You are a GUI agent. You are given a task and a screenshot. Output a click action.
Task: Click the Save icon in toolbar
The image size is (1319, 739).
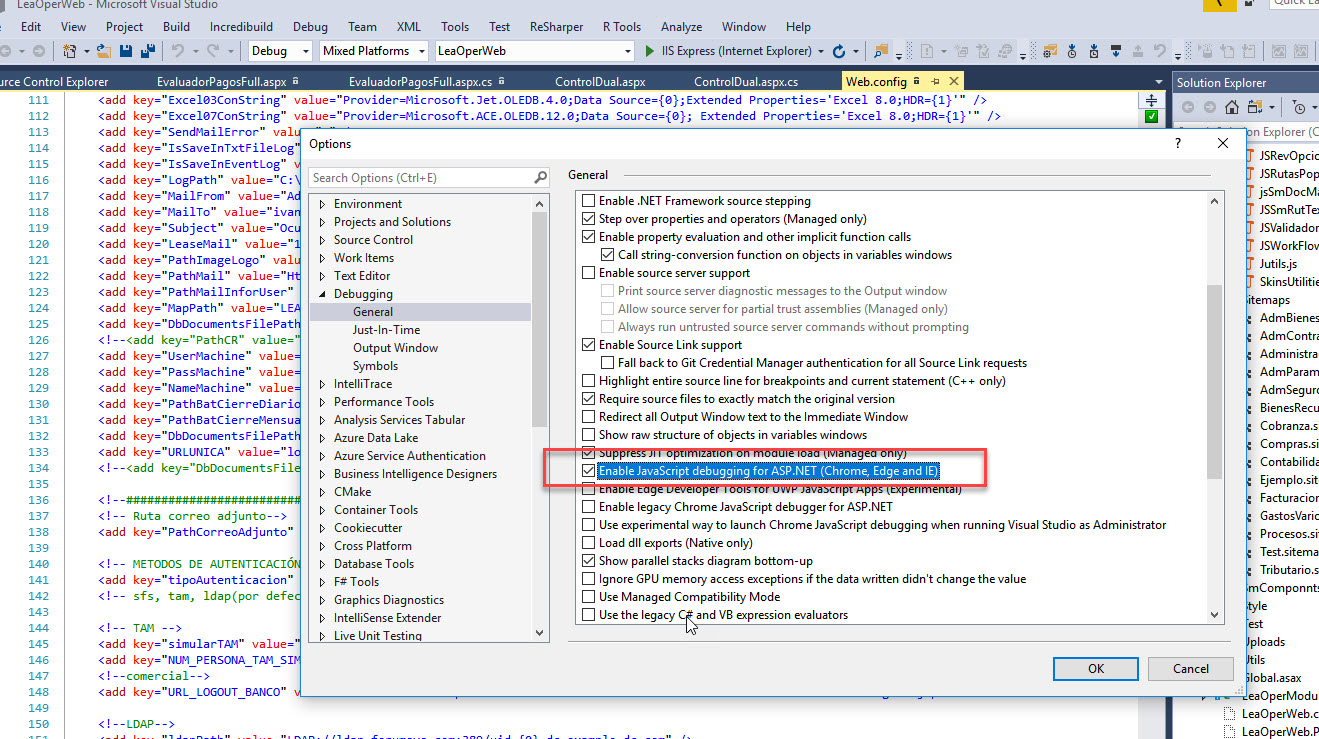point(127,50)
